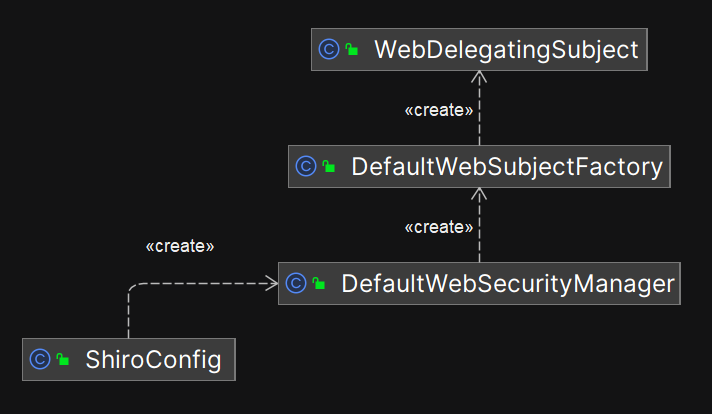
Task: Select the WebDelegatingSubject node label
Action: tap(506, 50)
